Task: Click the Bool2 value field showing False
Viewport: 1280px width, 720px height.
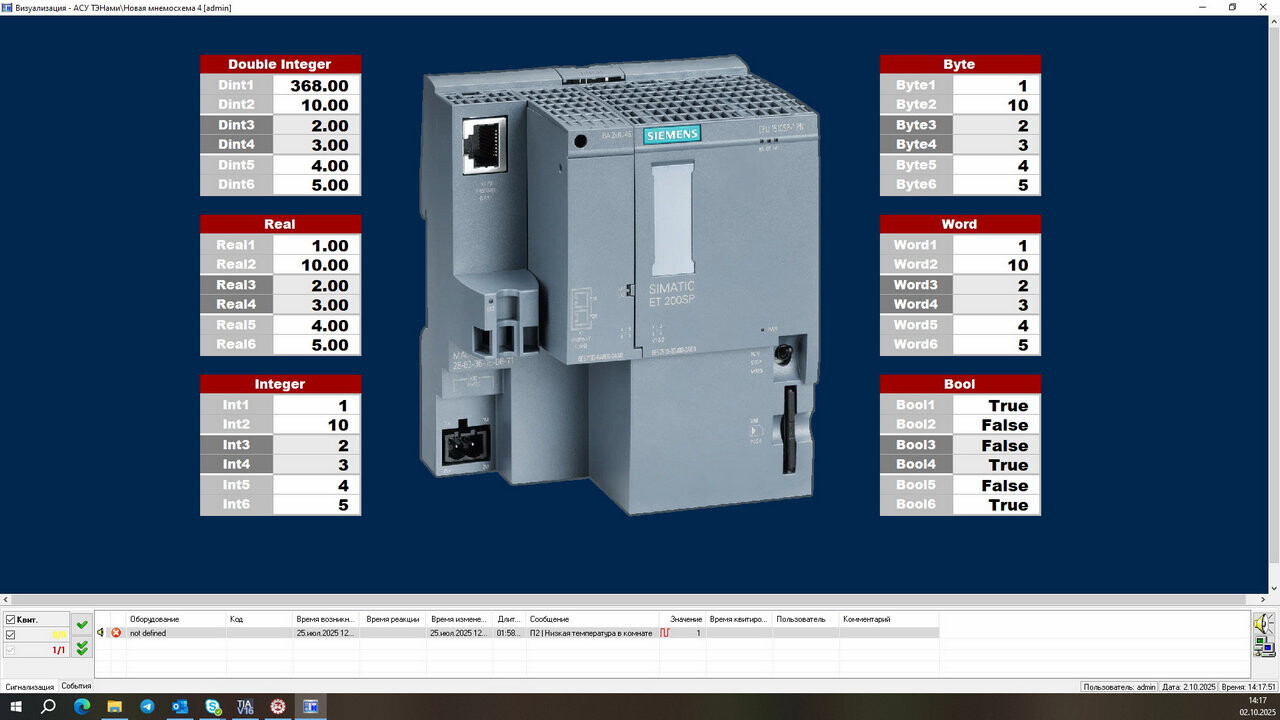Action: 996,425
